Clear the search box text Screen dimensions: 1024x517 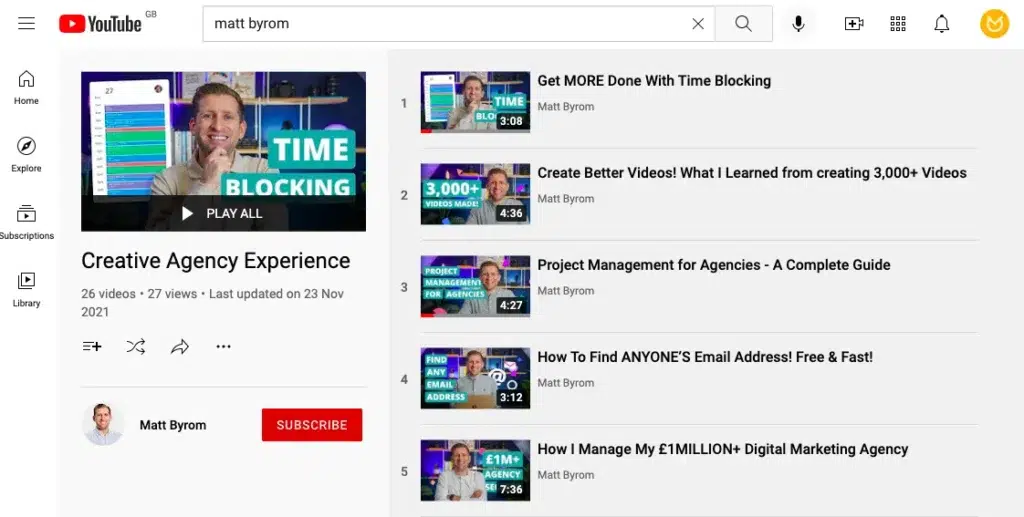pos(698,24)
